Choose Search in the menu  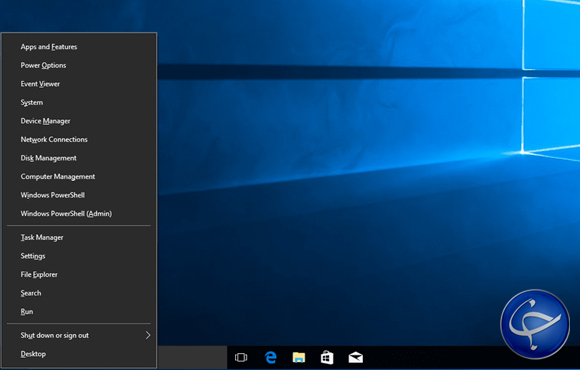79,293
